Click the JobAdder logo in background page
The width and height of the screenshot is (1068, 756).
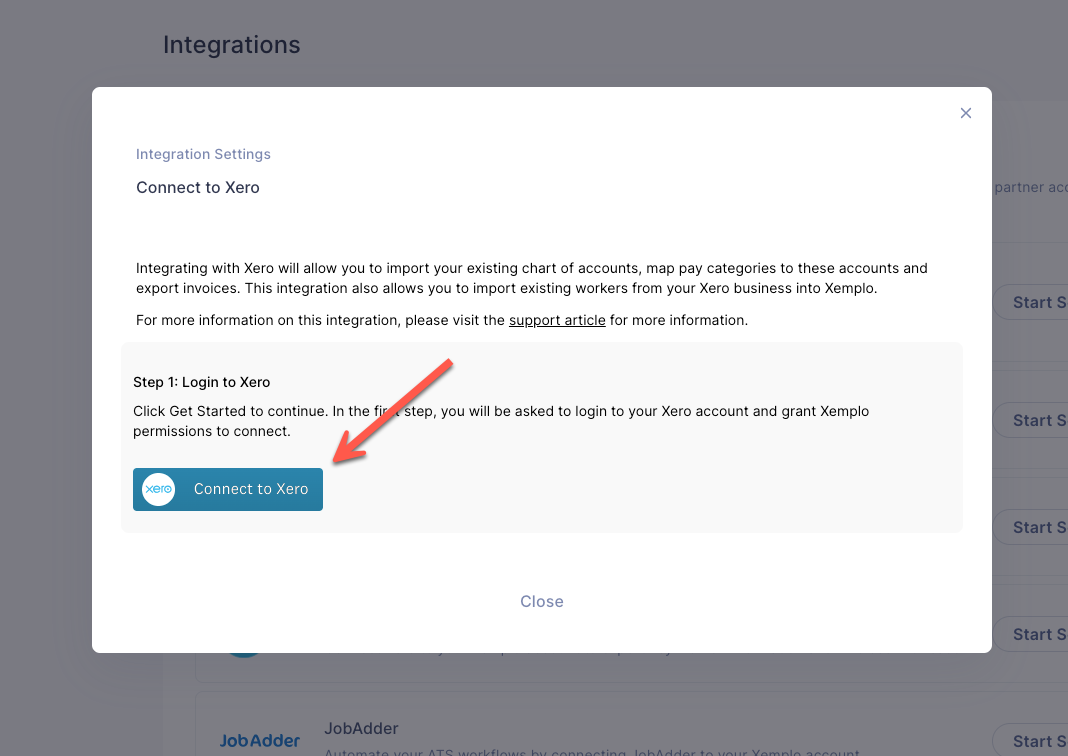(x=260, y=740)
